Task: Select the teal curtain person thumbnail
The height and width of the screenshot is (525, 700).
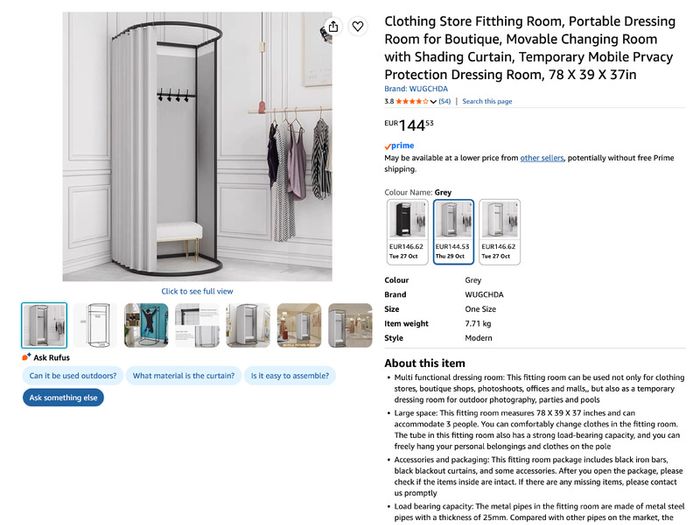Action: [146, 325]
